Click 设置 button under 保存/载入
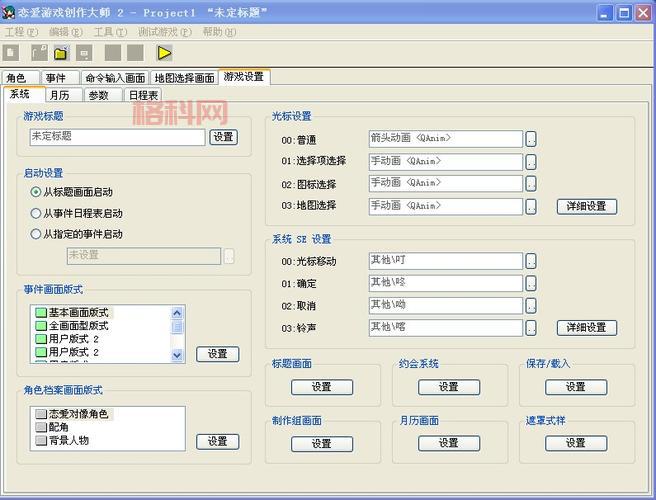Screen dimensions: 656x500 (x=576, y=387)
